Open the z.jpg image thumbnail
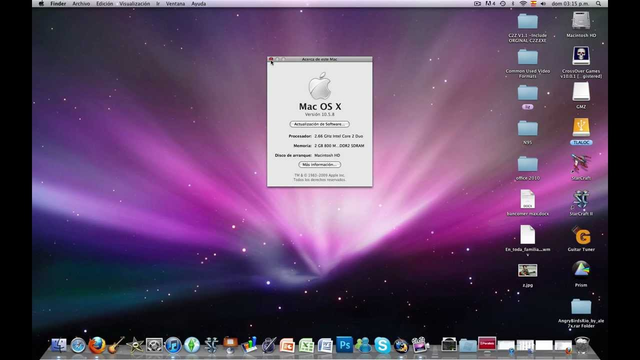Viewport: 640px width, 360px height. coord(528,270)
